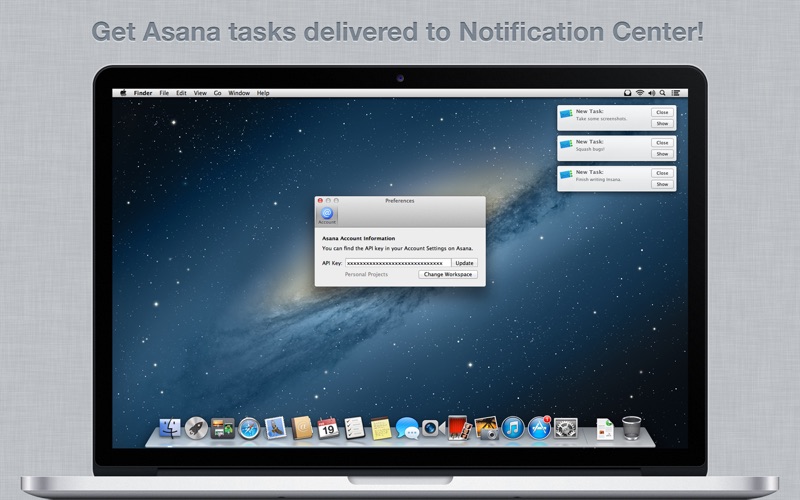Click the Apple menu logo
This screenshot has height=500, width=800.
pos(123,93)
